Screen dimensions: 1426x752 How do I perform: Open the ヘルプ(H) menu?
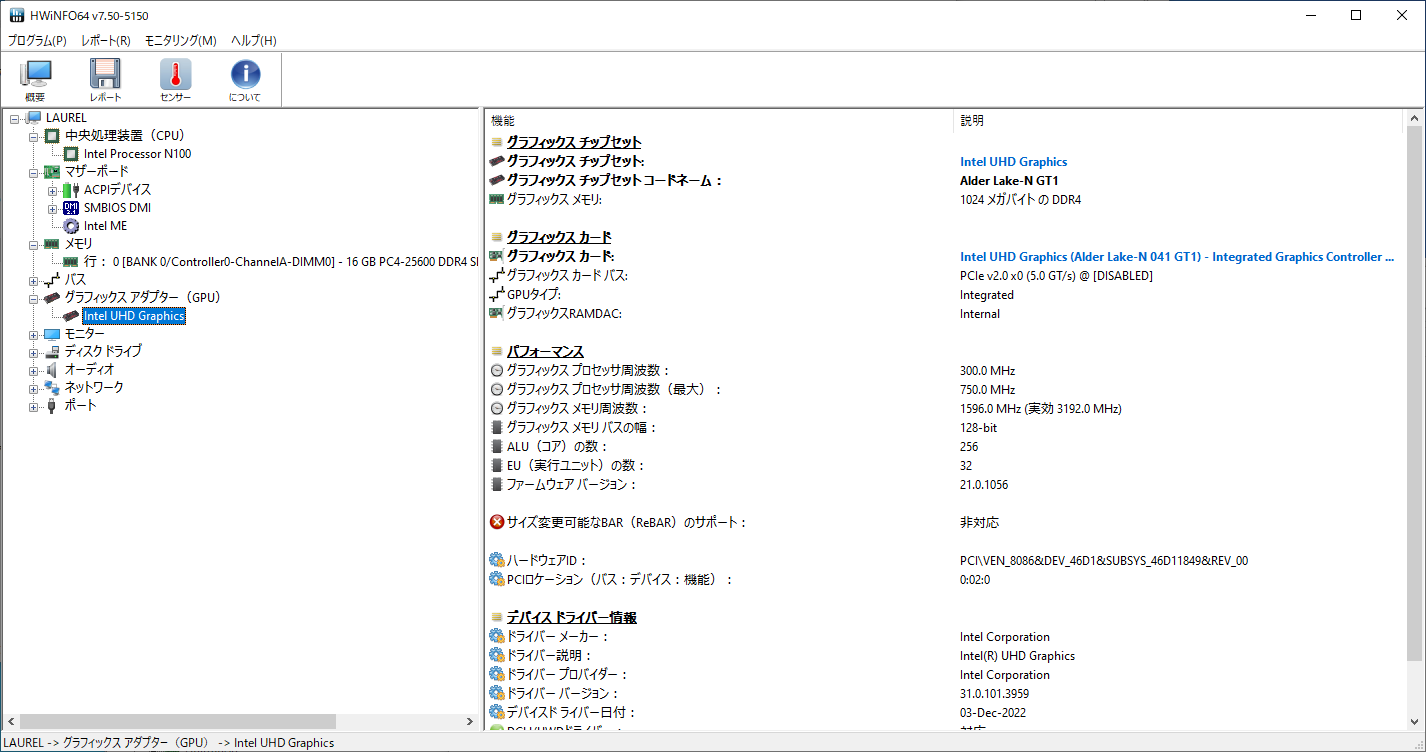pos(254,41)
